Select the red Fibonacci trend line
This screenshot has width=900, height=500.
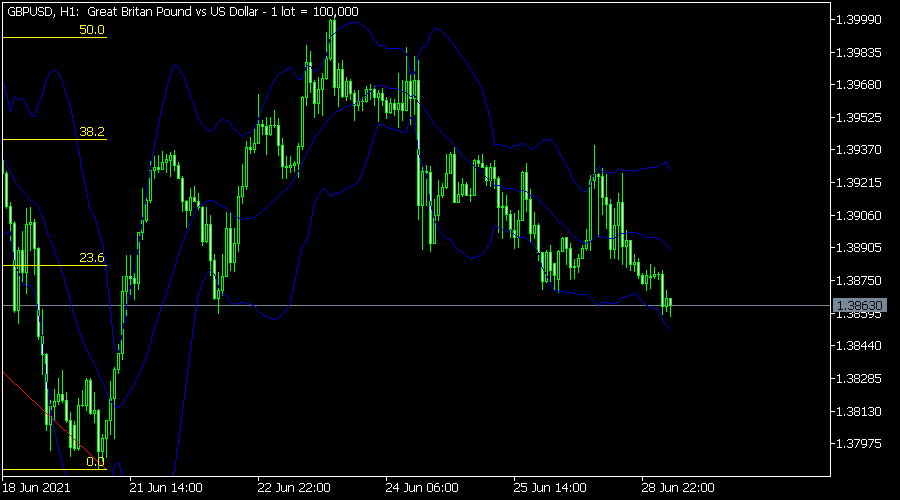coord(55,421)
